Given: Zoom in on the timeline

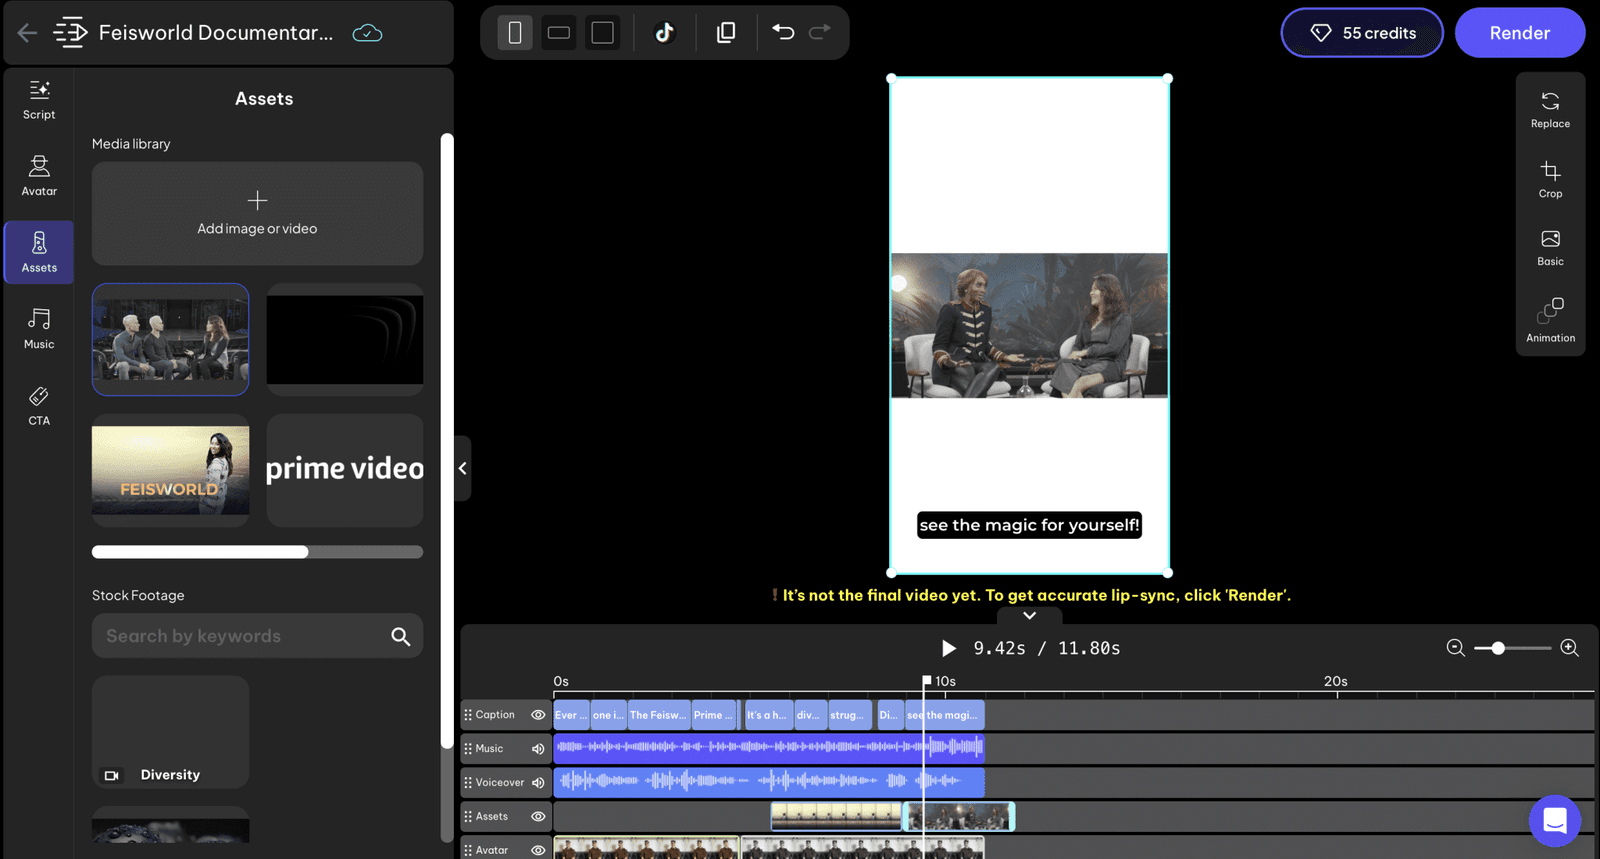Looking at the screenshot, I should (1570, 648).
